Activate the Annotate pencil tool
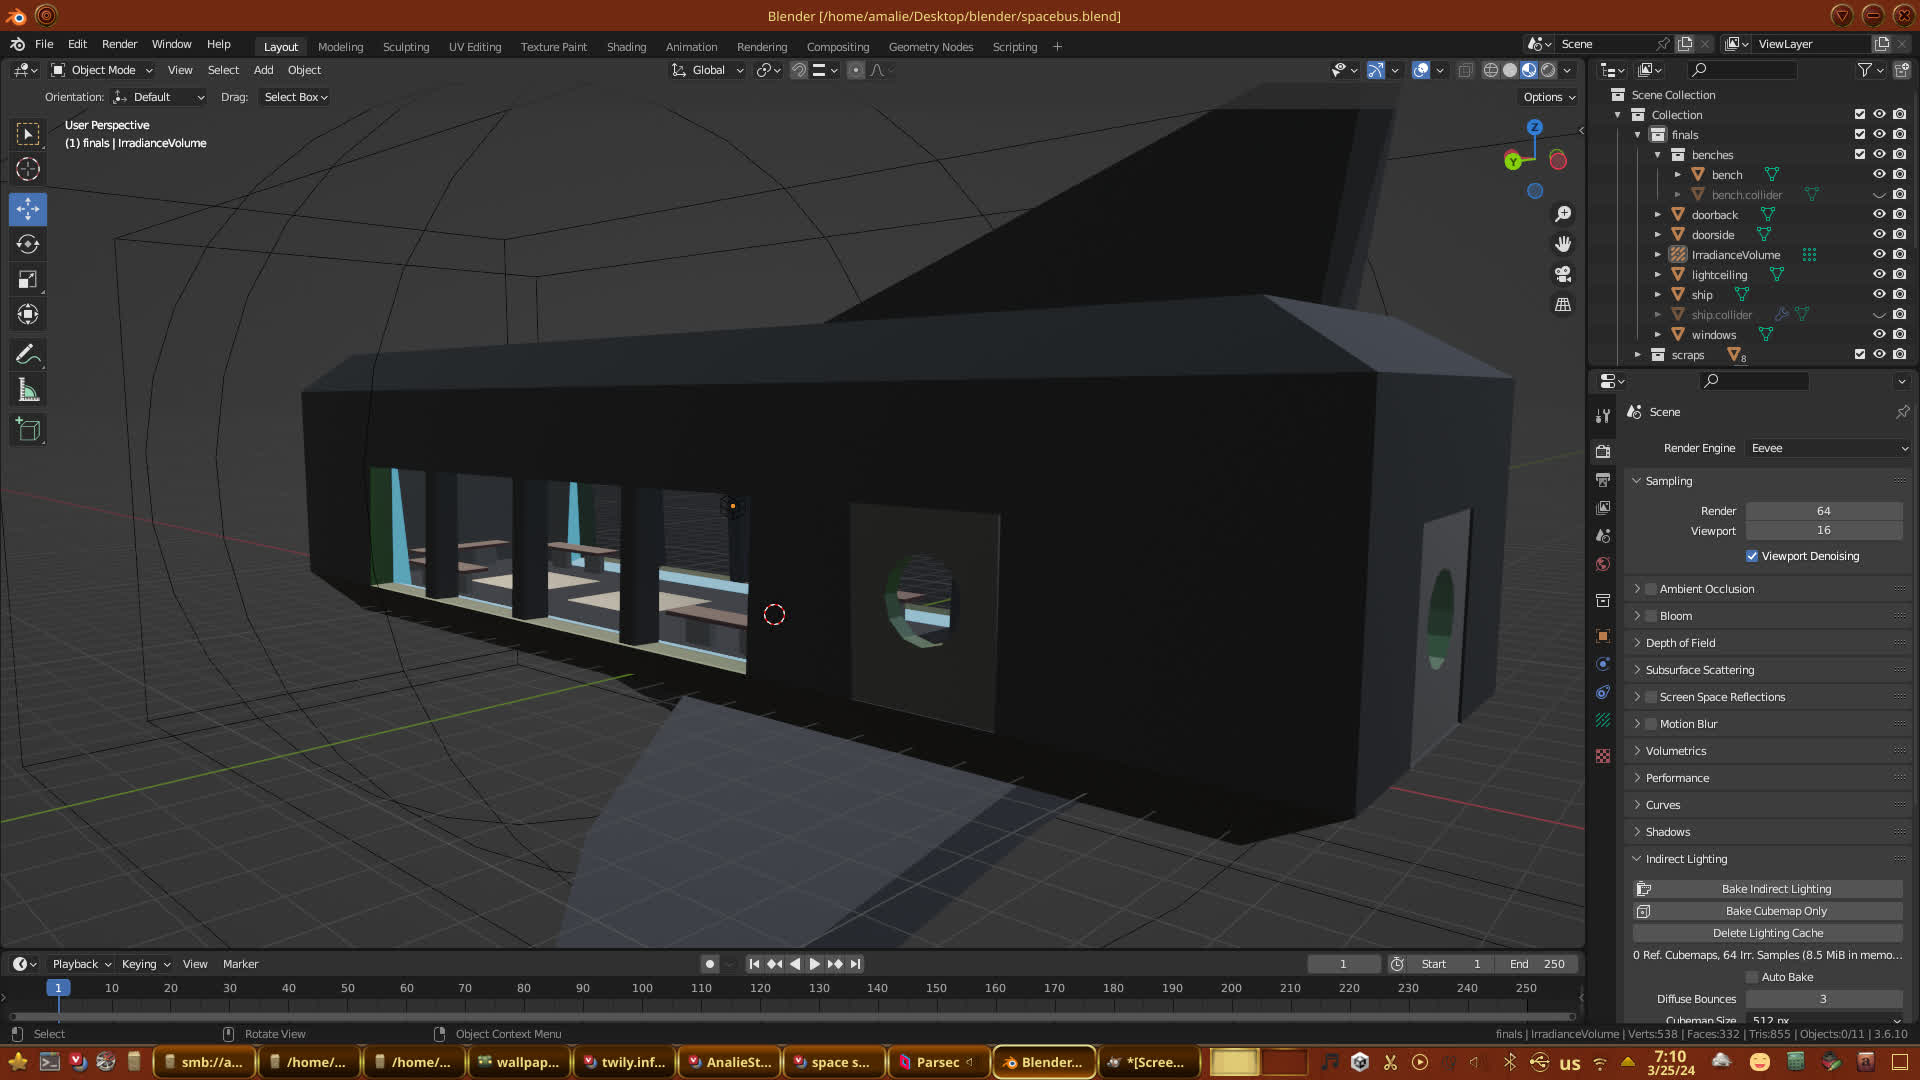 point(28,354)
